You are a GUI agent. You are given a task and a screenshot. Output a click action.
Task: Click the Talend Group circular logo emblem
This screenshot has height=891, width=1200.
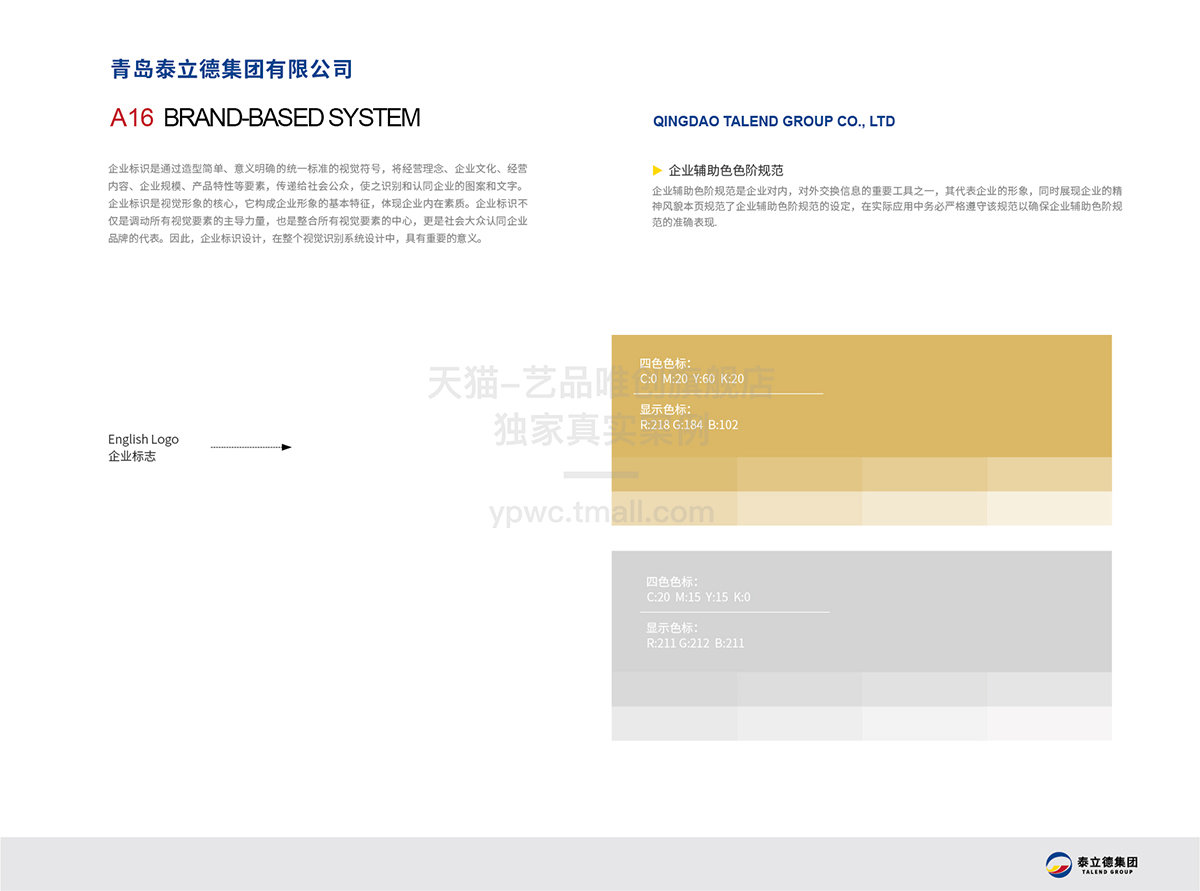pyautogui.click(x=1059, y=865)
